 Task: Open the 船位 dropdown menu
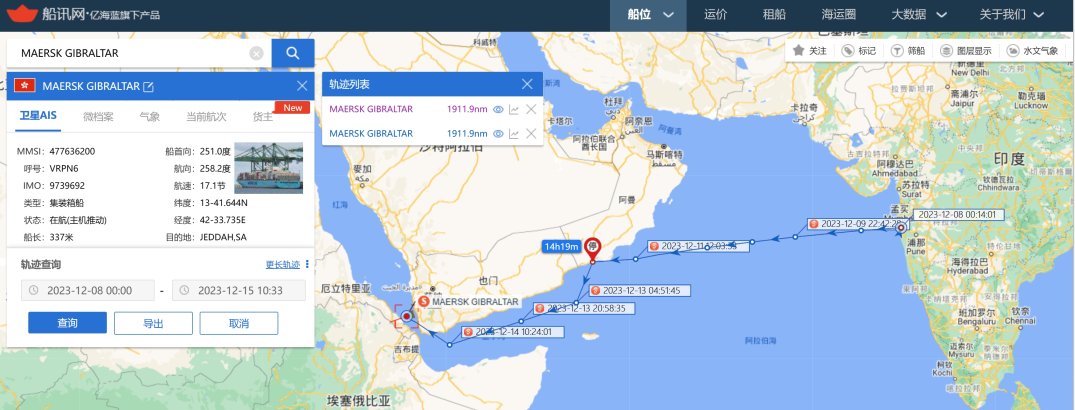pyautogui.click(x=648, y=14)
